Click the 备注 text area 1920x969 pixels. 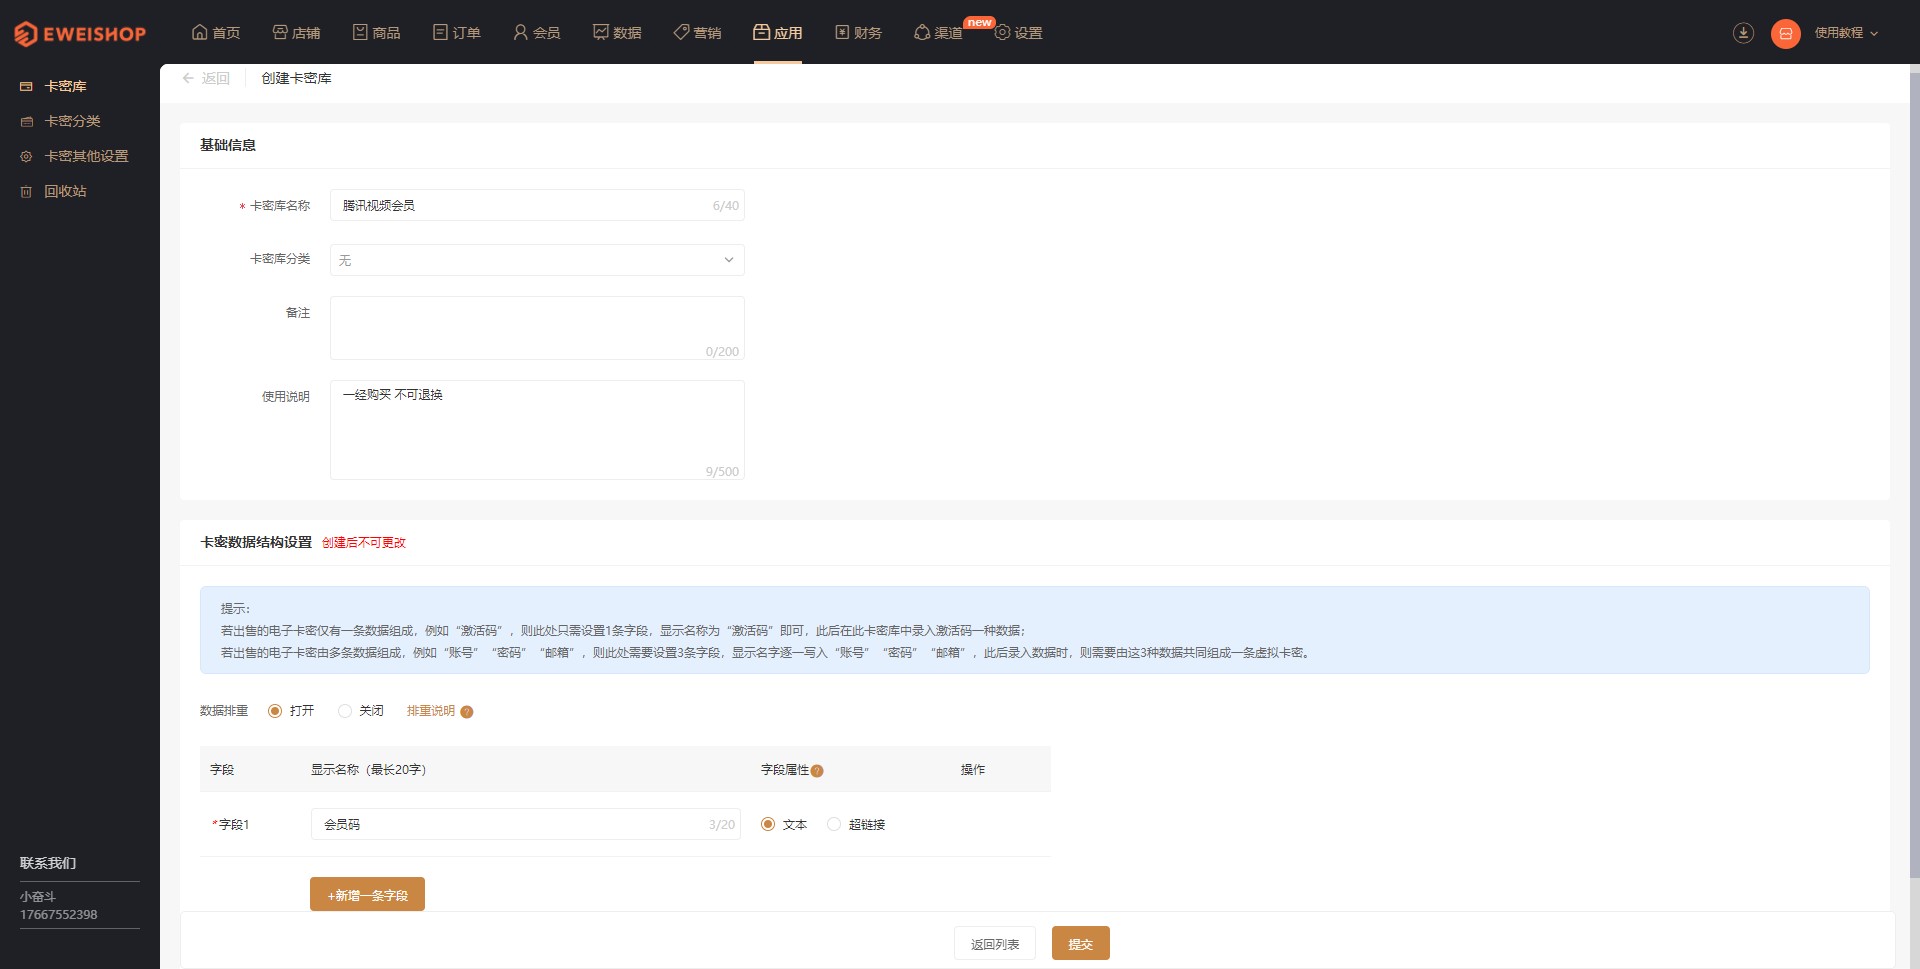[x=537, y=328]
